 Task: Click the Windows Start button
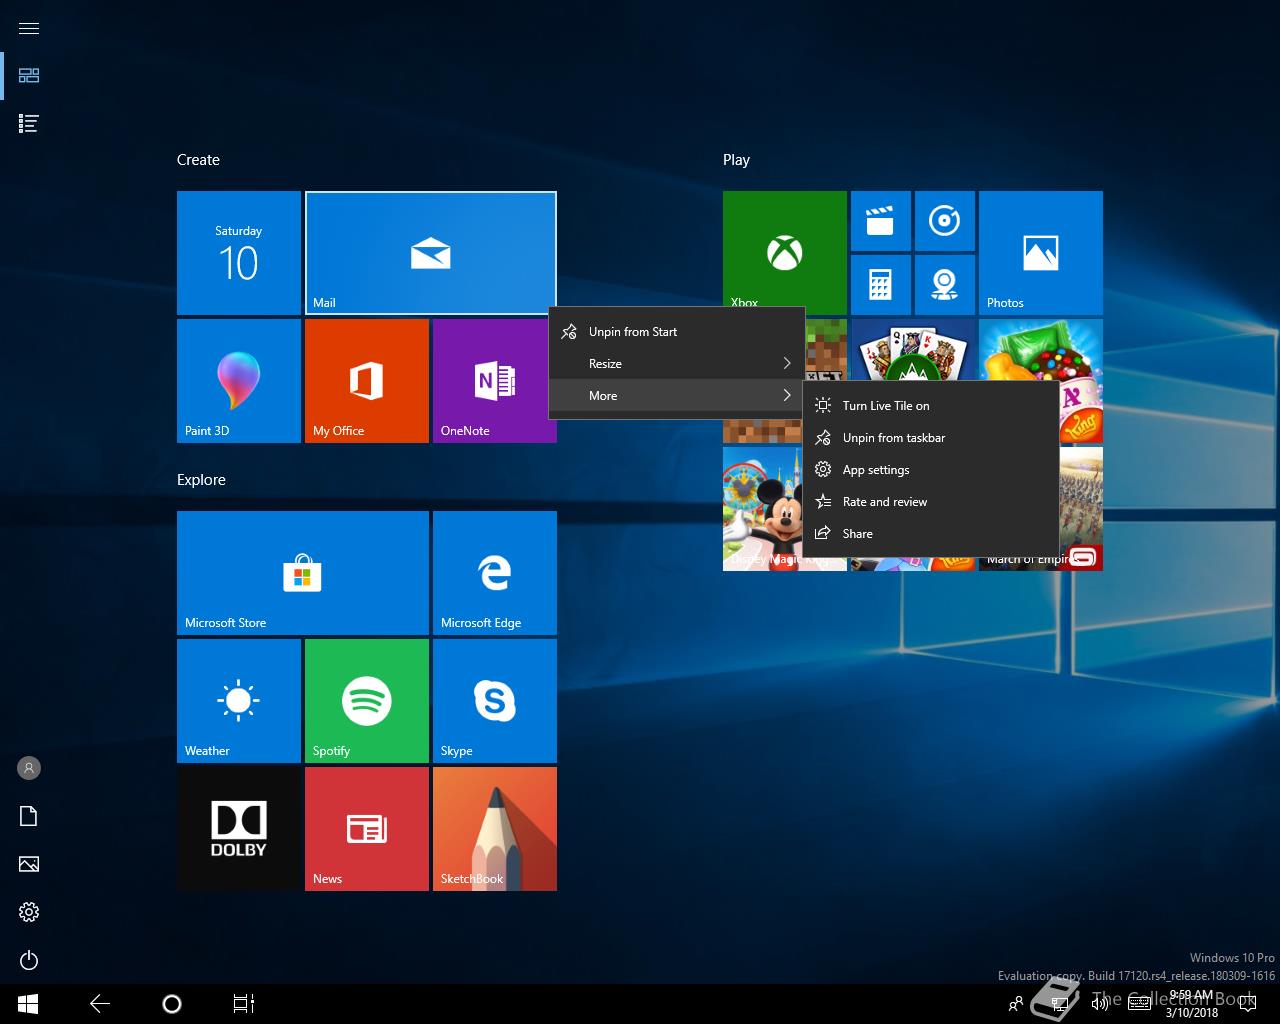pos(28,1004)
